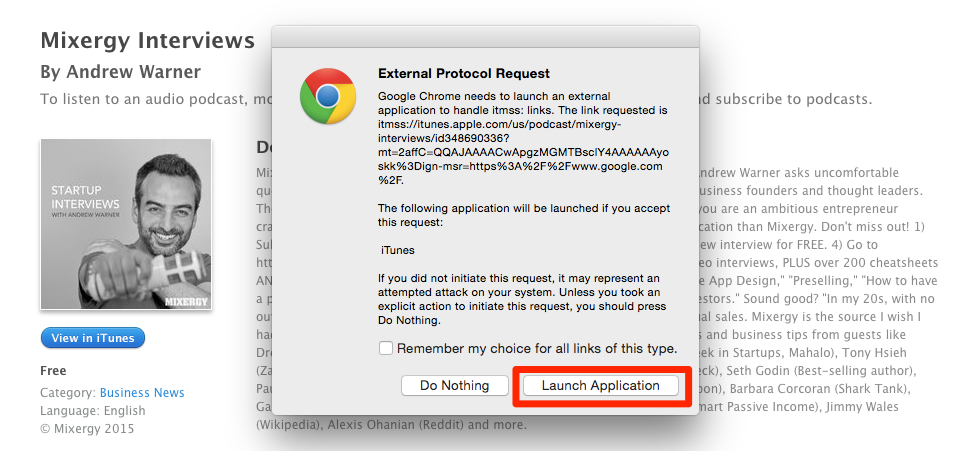Open podcast with View in iTunes button
976x451 pixels.
93,338
